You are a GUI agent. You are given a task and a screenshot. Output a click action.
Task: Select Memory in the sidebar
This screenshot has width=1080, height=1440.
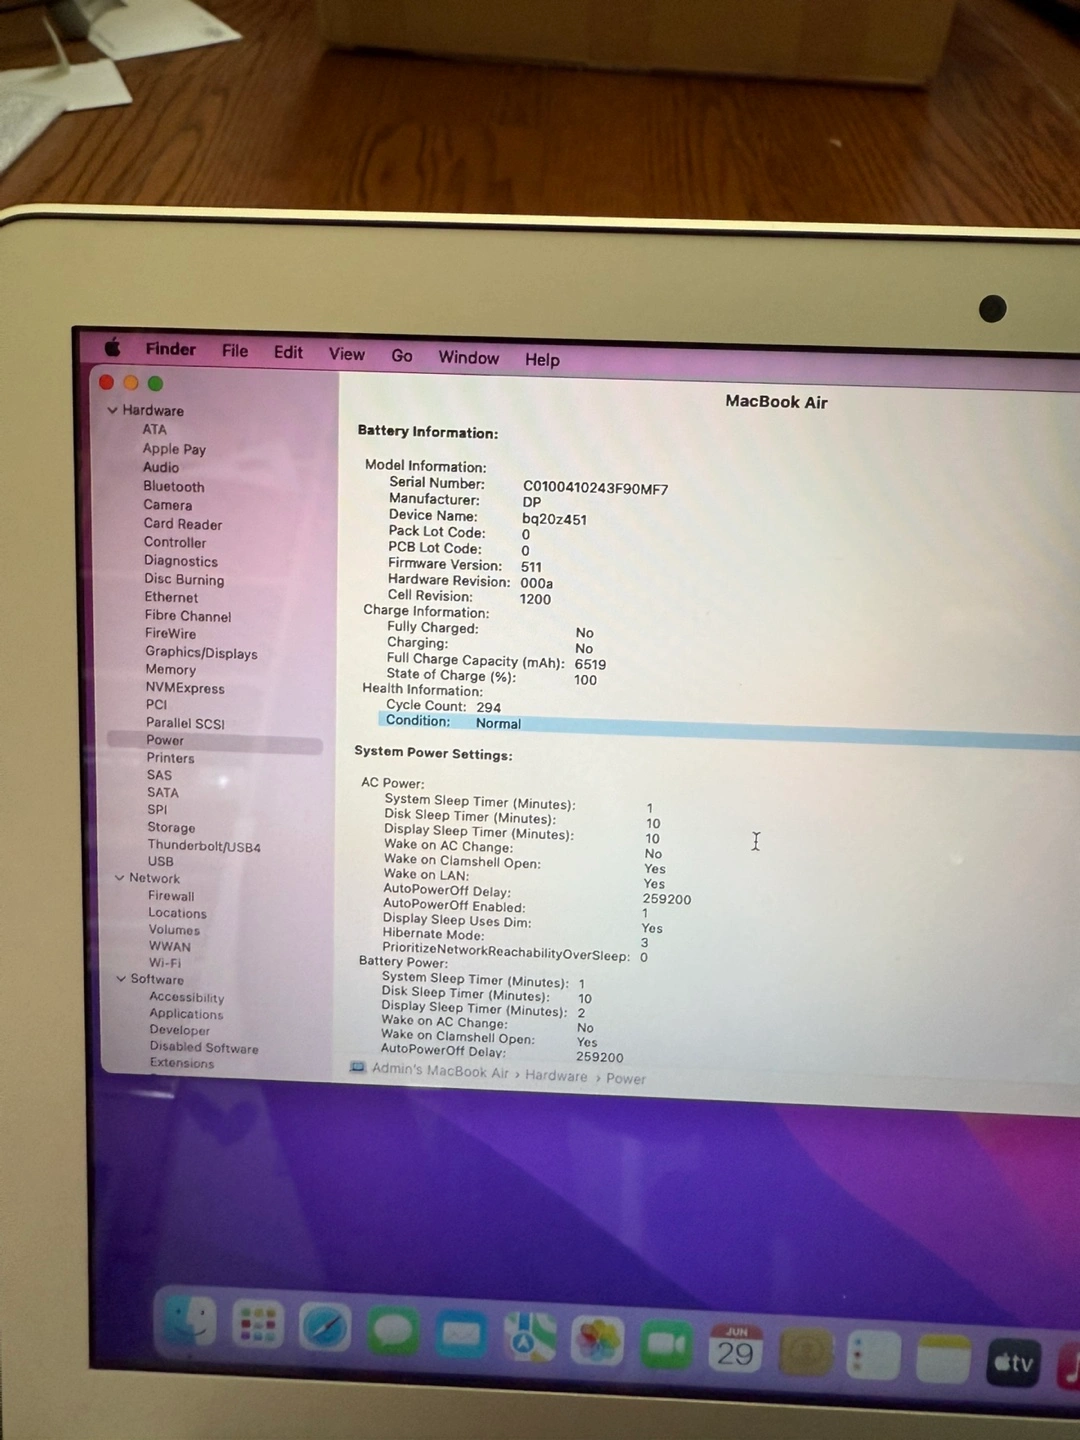170,670
